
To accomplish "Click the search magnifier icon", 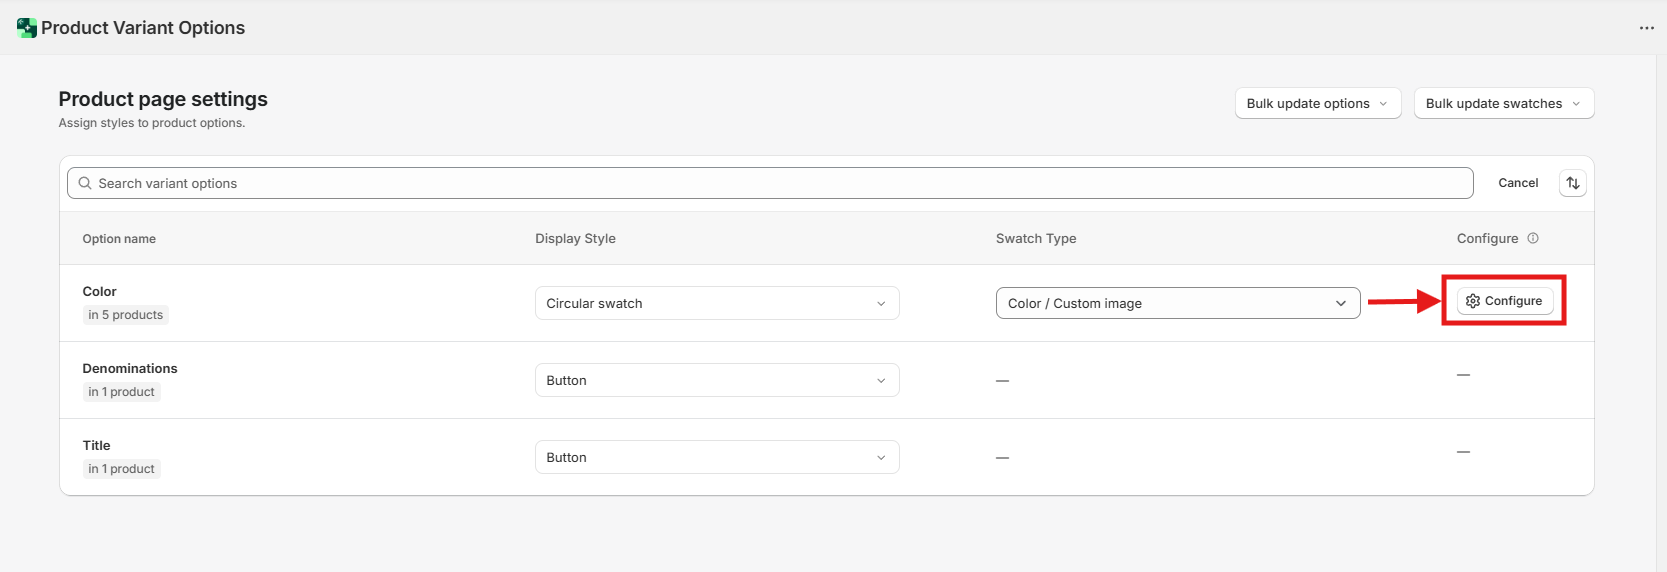I will click(x=85, y=183).
